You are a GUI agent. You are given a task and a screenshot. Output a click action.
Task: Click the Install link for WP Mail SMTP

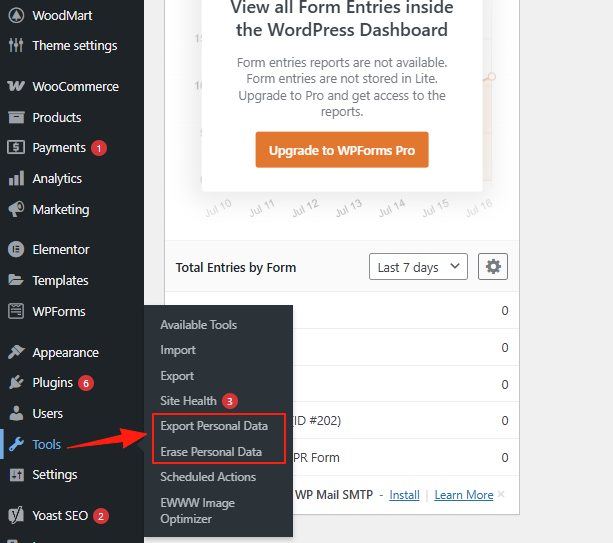[x=404, y=495]
